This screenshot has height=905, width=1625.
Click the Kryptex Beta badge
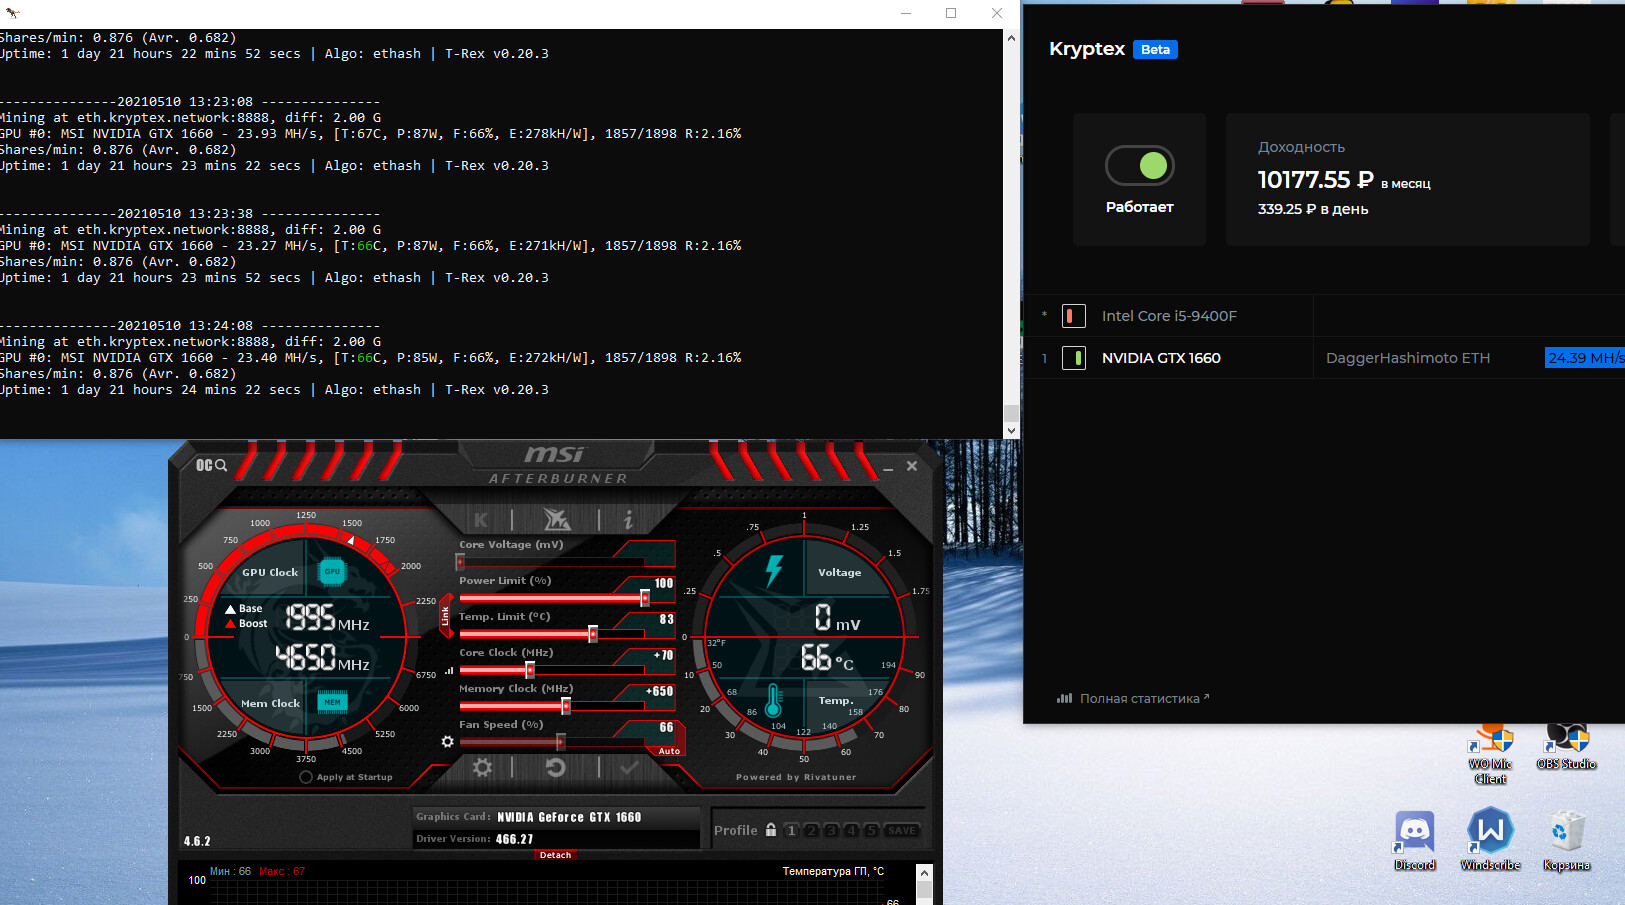1155,50
